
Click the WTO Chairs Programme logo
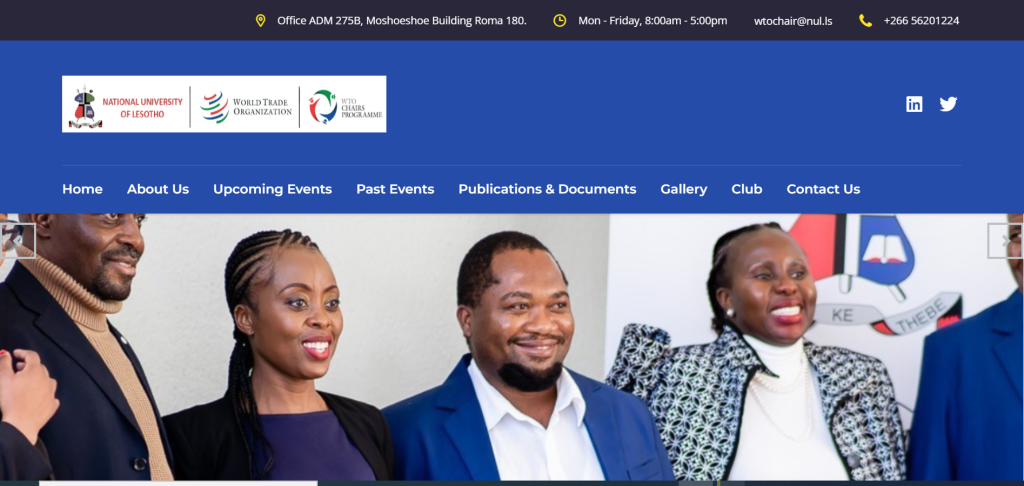[345, 106]
